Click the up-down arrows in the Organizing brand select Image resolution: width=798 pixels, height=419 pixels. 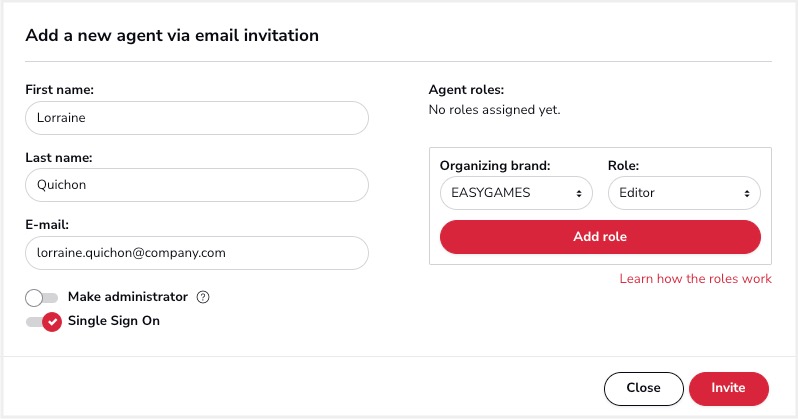(x=579, y=193)
